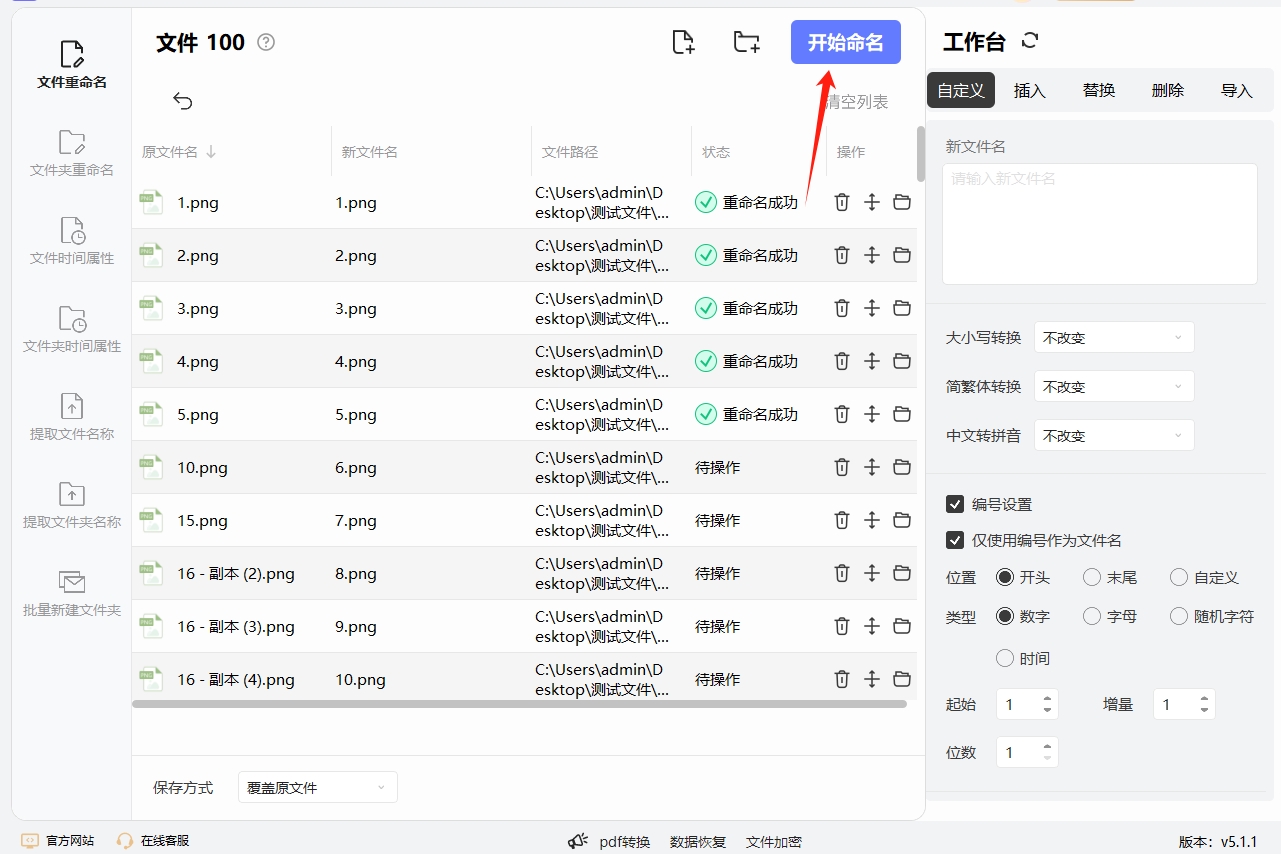
Task: Select the 数字 type radio button
Action: (x=1005, y=616)
